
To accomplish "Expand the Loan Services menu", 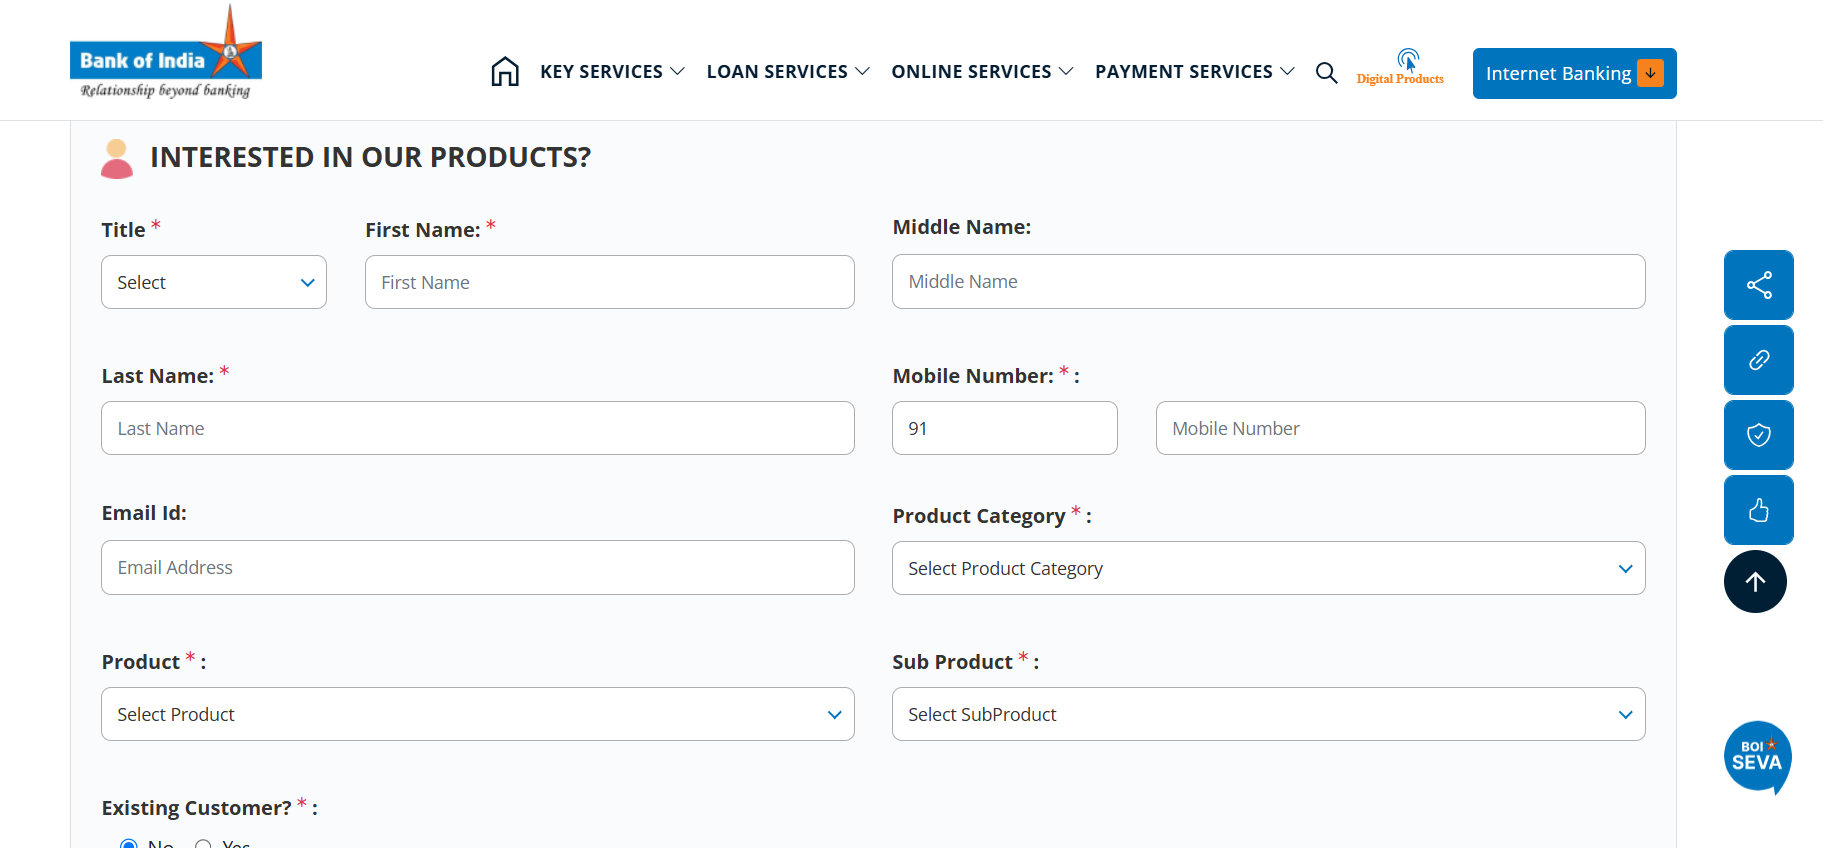I will click(x=787, y=72).
